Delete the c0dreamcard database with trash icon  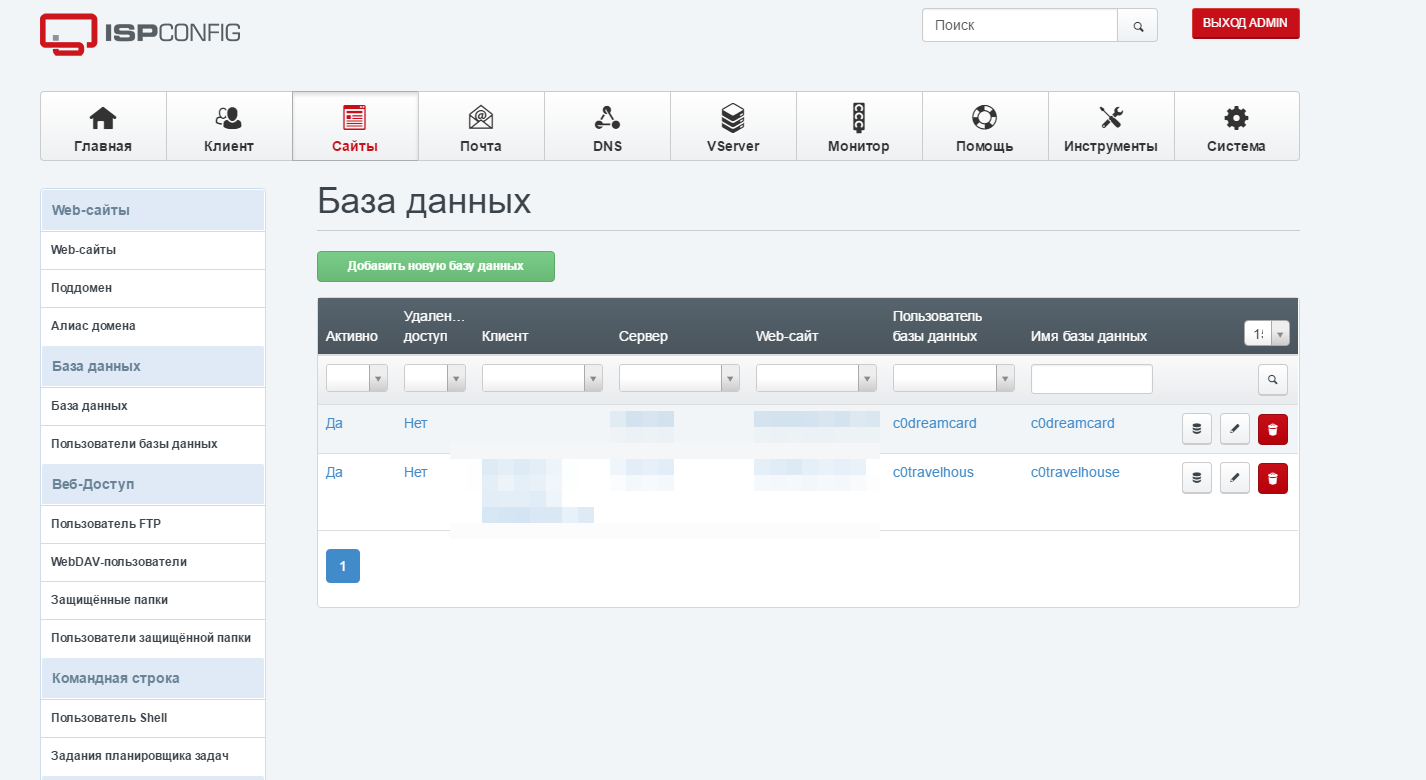pyautogui.click(x=1273, y=429)
